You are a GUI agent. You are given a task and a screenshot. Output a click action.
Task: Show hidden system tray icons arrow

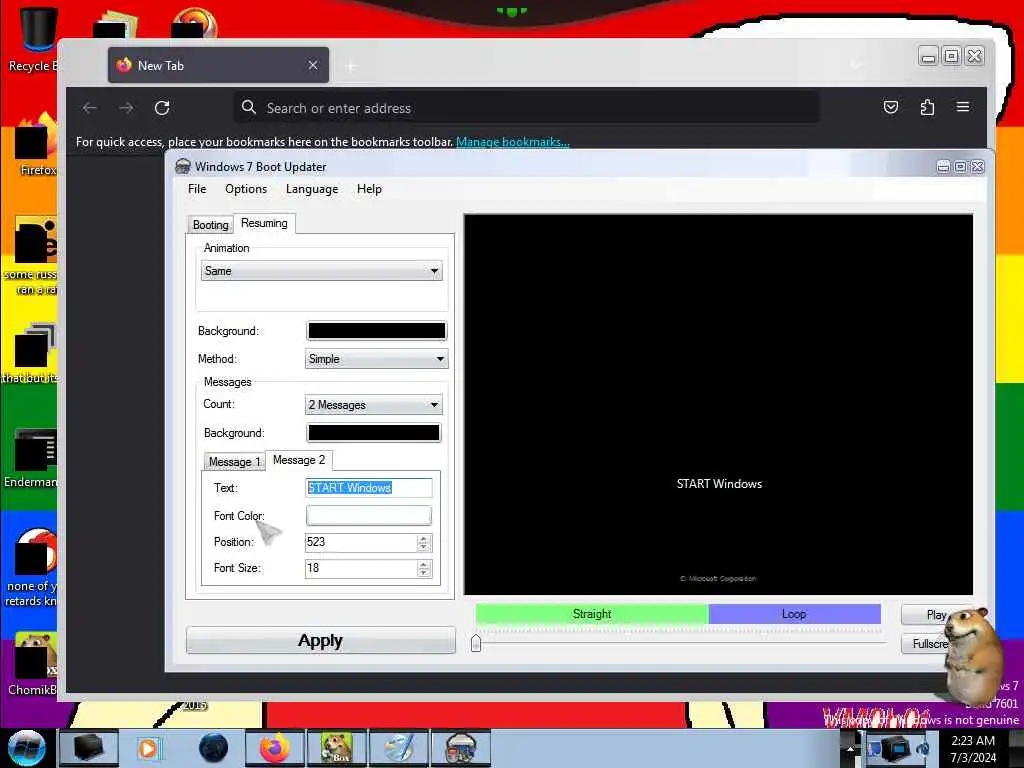[850, 748]
